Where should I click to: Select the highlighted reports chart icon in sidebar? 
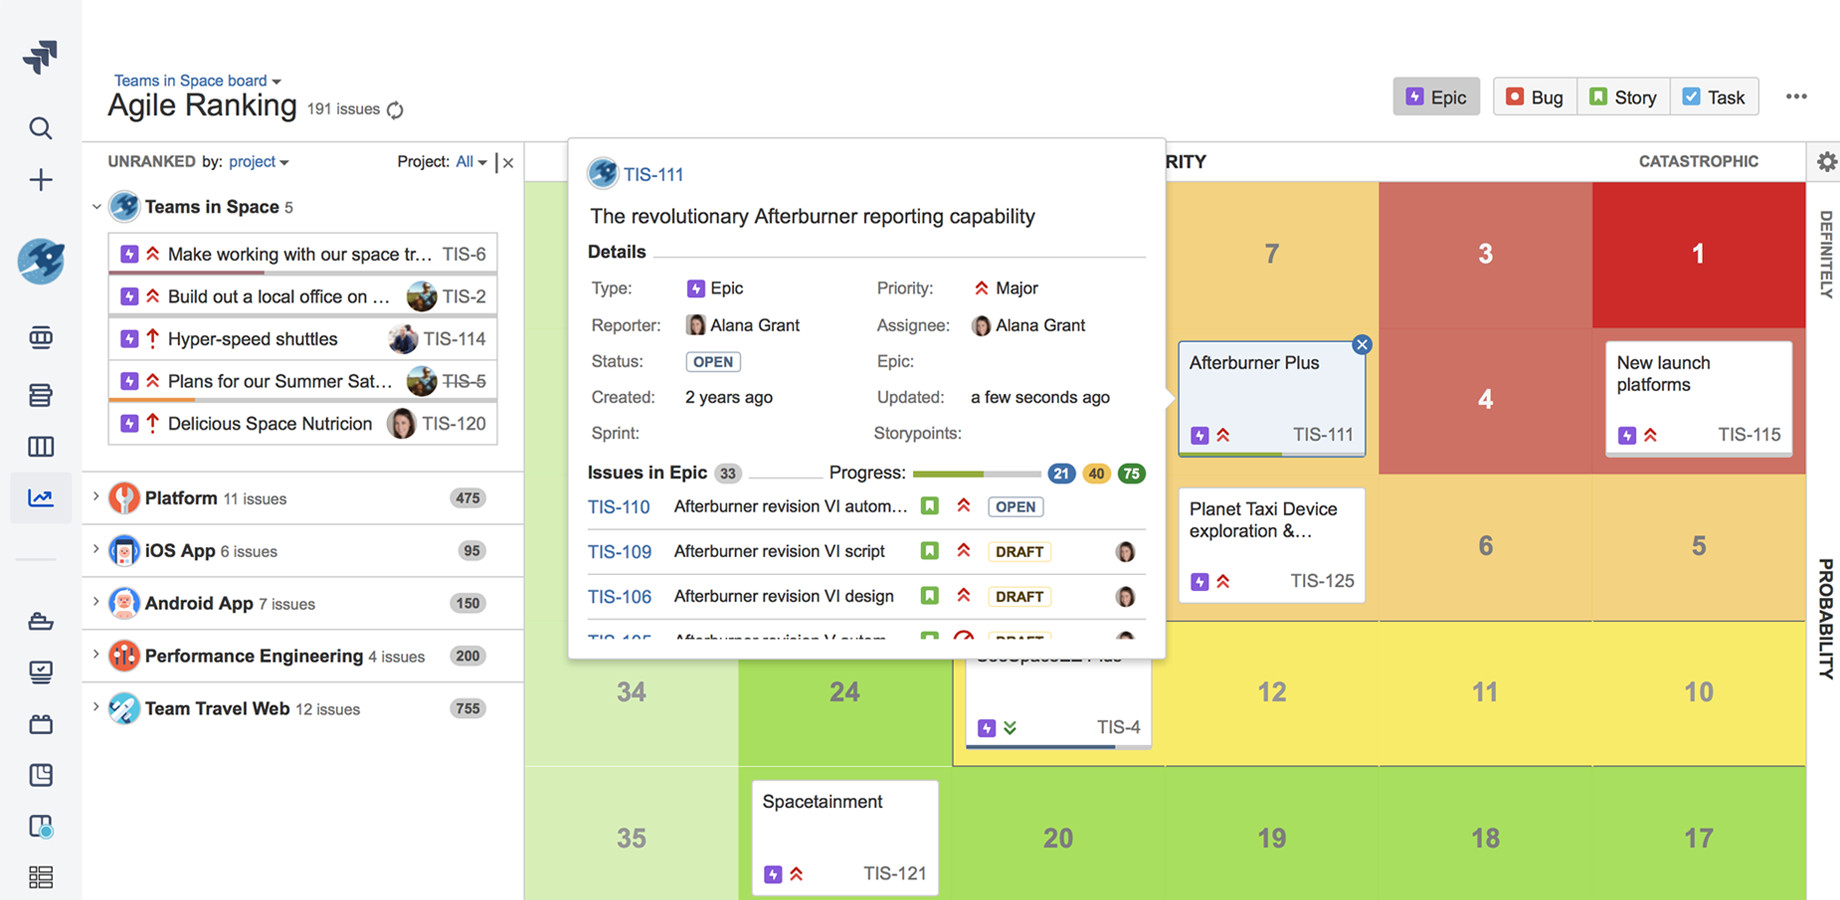coord(40,497)
